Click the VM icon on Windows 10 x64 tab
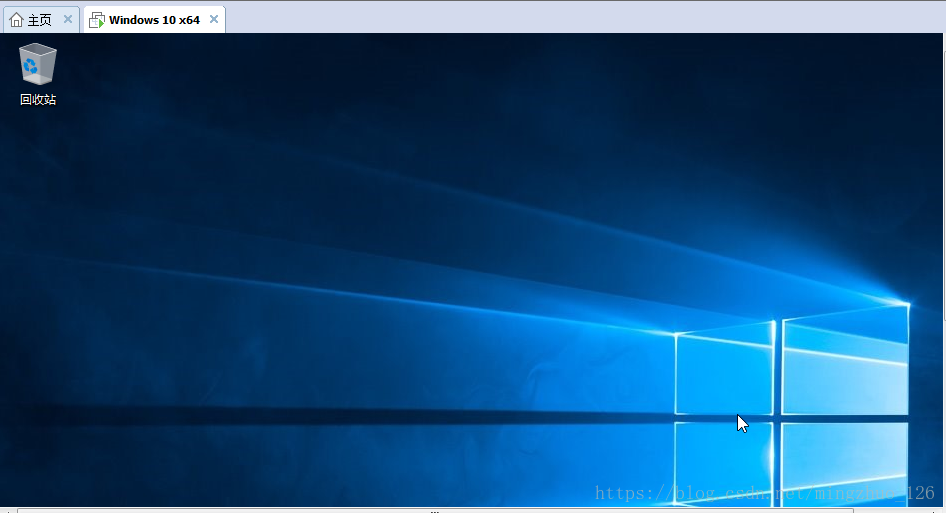946x513 pixels. (x=97, y=21)
